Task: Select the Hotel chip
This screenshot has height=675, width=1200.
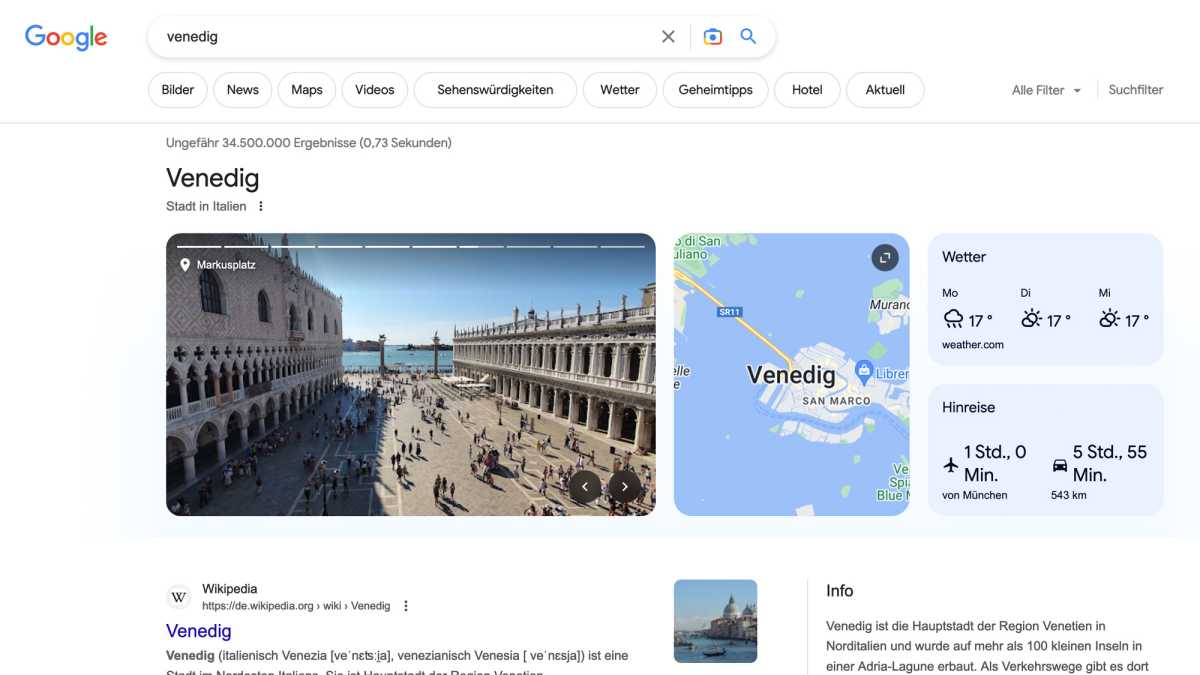Action: click(x=807, y=90)
